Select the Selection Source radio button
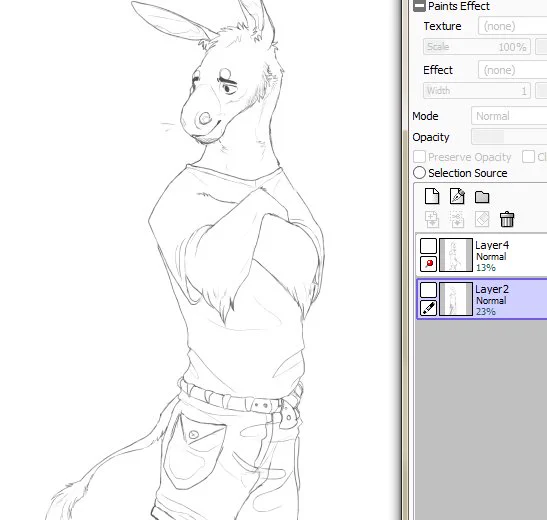 coord(419,173)
